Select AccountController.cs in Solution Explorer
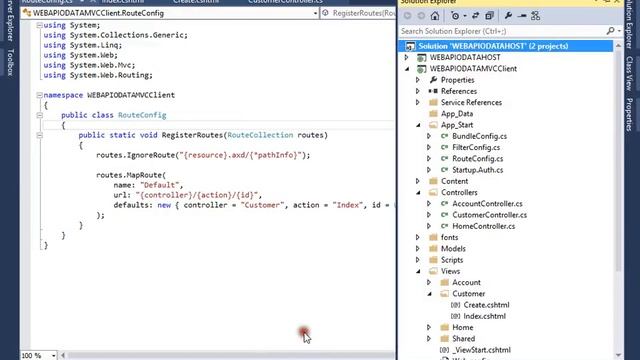 pos(487,204)
